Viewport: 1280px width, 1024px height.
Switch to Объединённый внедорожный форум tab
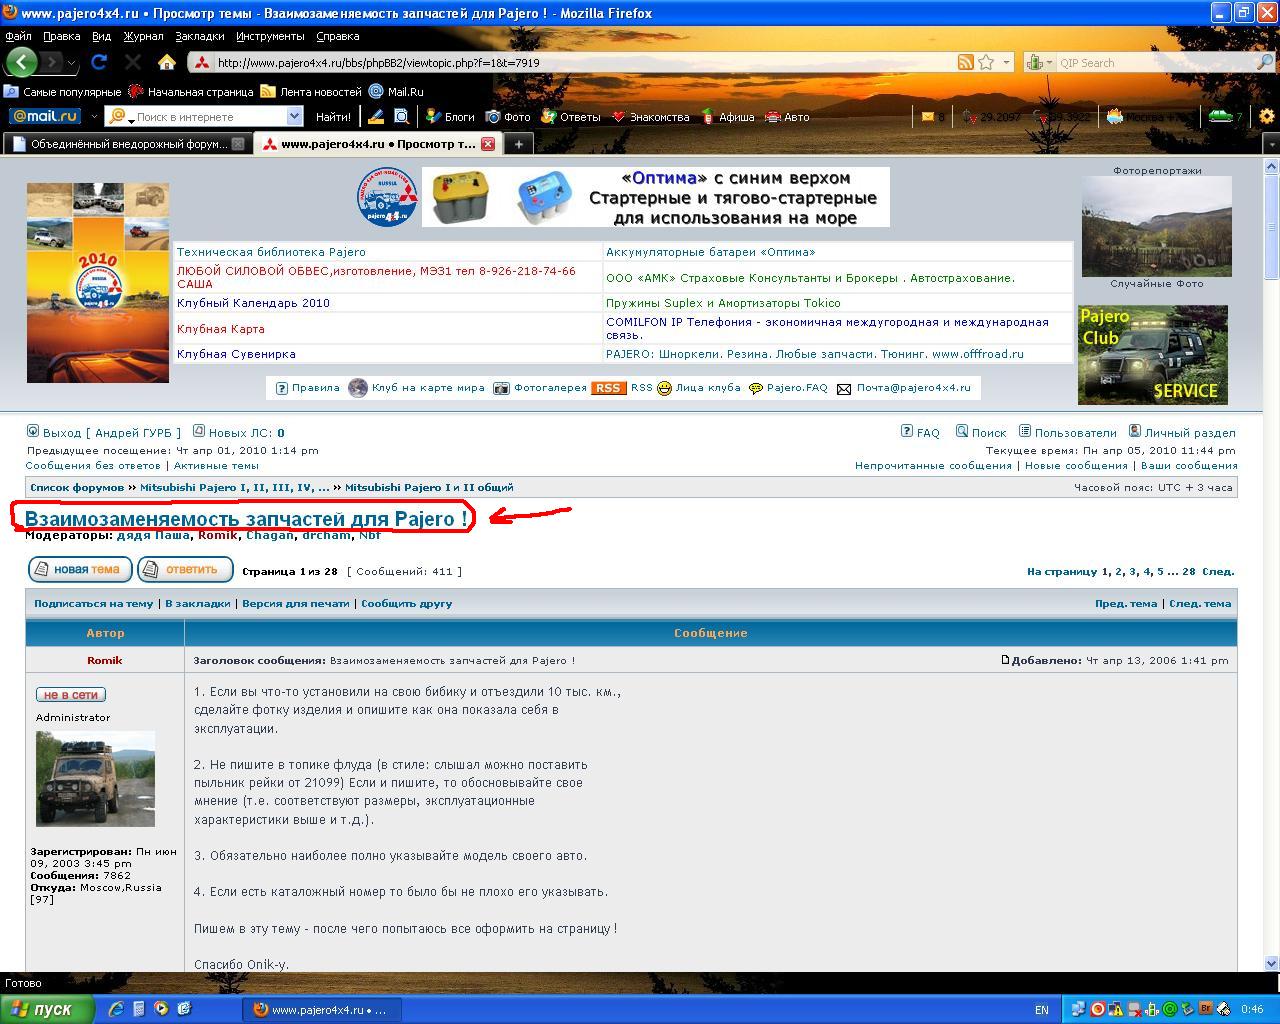coord(128,144)
